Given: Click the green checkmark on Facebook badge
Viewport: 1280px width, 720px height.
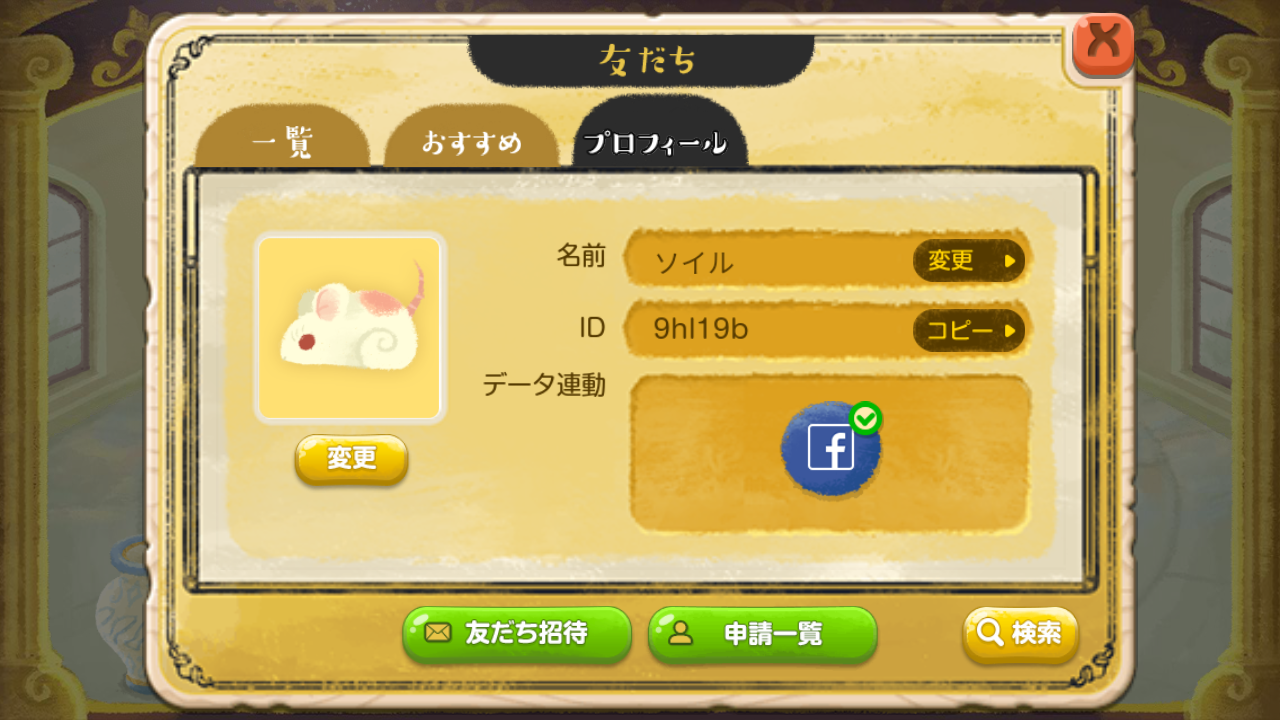Looking at the screenshot, I should point(864,418).
